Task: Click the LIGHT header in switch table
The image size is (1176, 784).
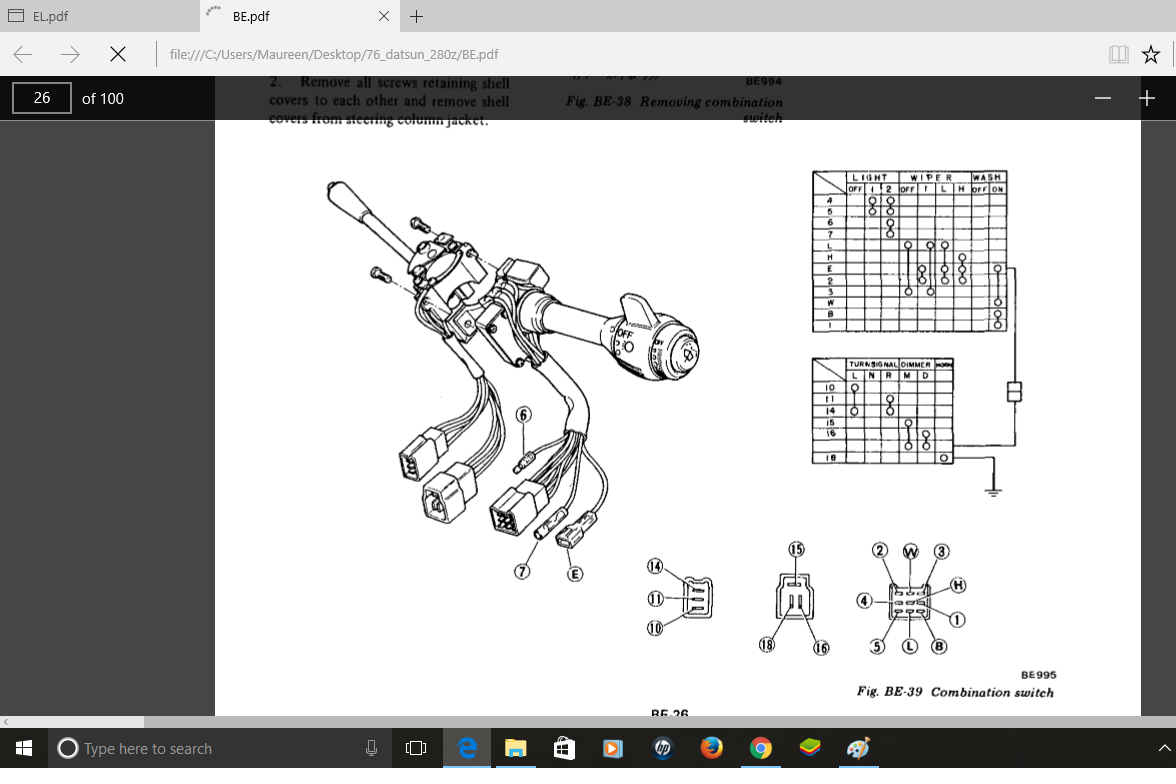Action: [x=870, y=177]
